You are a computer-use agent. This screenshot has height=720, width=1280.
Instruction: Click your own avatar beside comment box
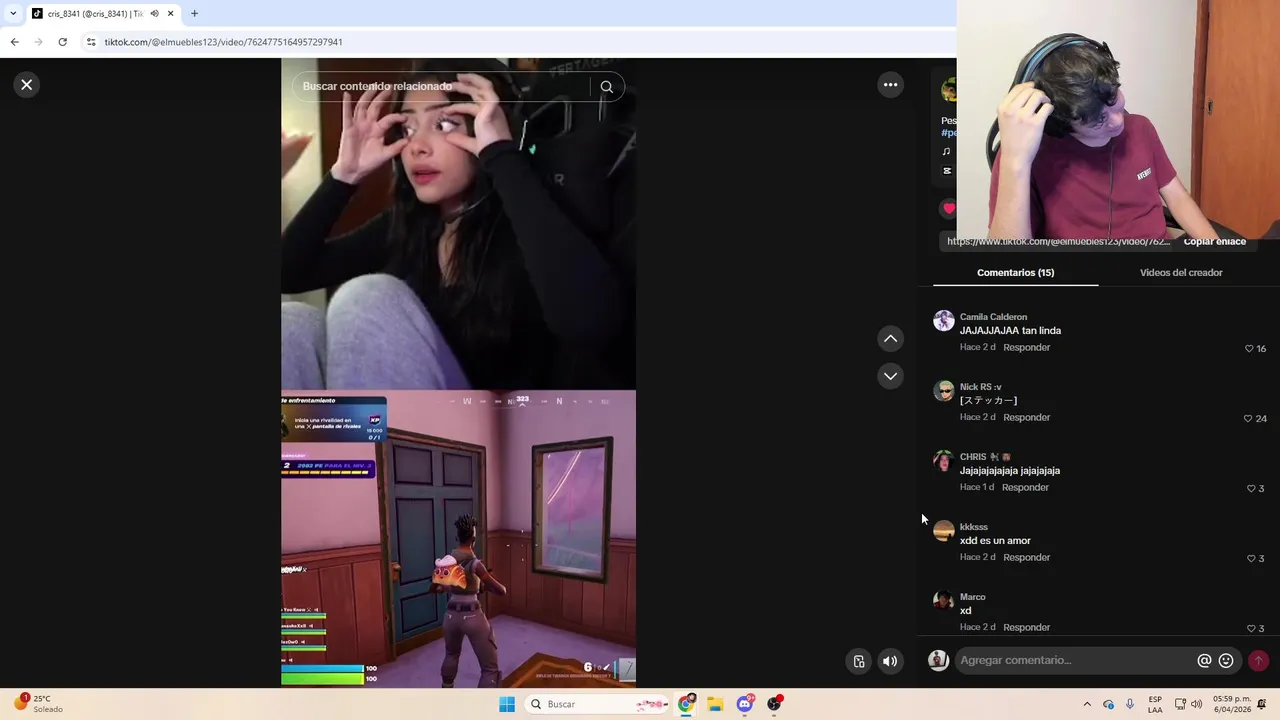coord(938,660)
